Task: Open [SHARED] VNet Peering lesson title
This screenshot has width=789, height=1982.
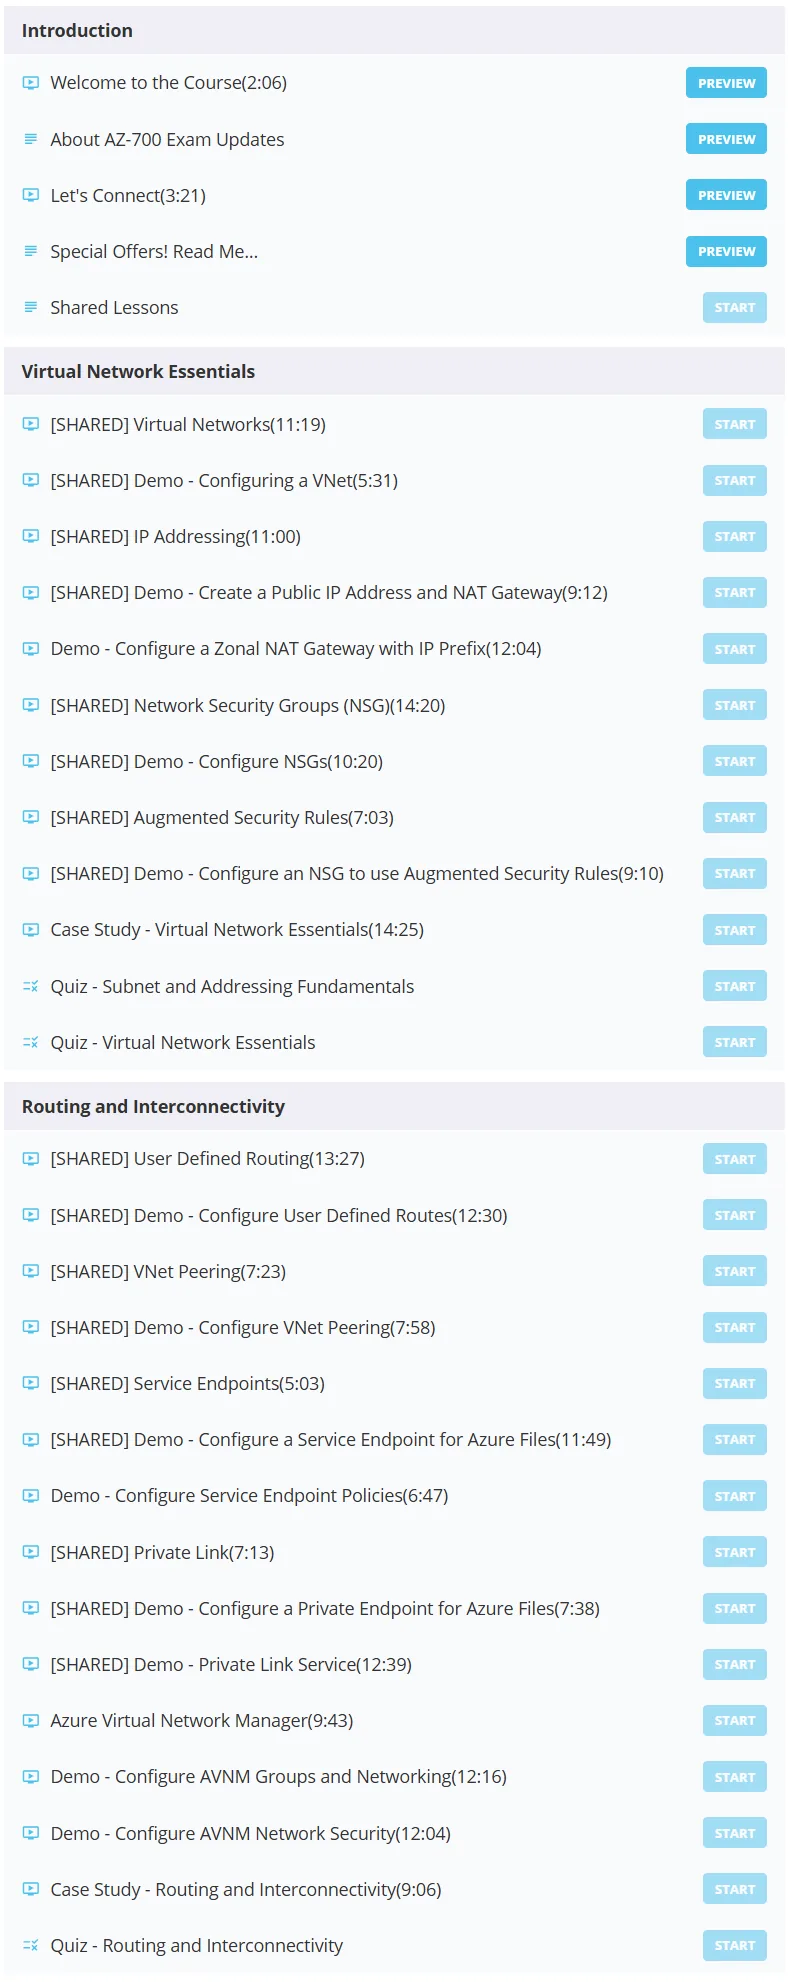Action: (168, 1271)
